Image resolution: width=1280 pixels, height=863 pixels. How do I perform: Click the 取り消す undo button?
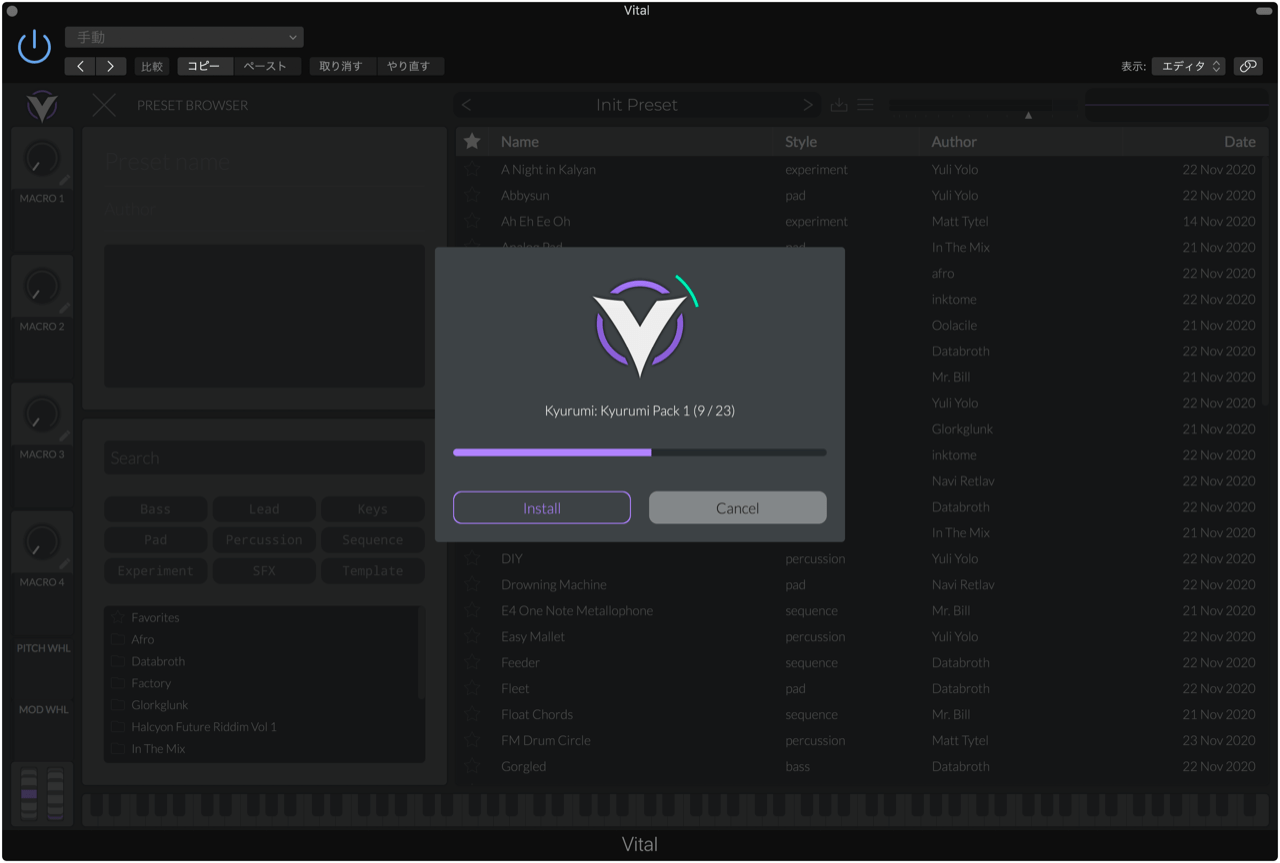(x=342, y=65)
